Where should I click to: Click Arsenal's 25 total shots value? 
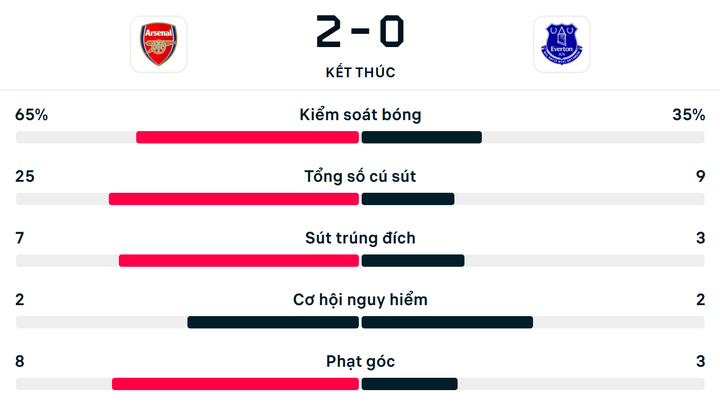25,177
